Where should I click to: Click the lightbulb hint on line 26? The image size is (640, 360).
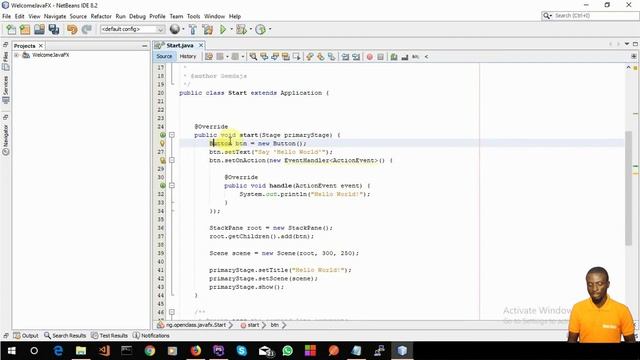click(162, 143)
